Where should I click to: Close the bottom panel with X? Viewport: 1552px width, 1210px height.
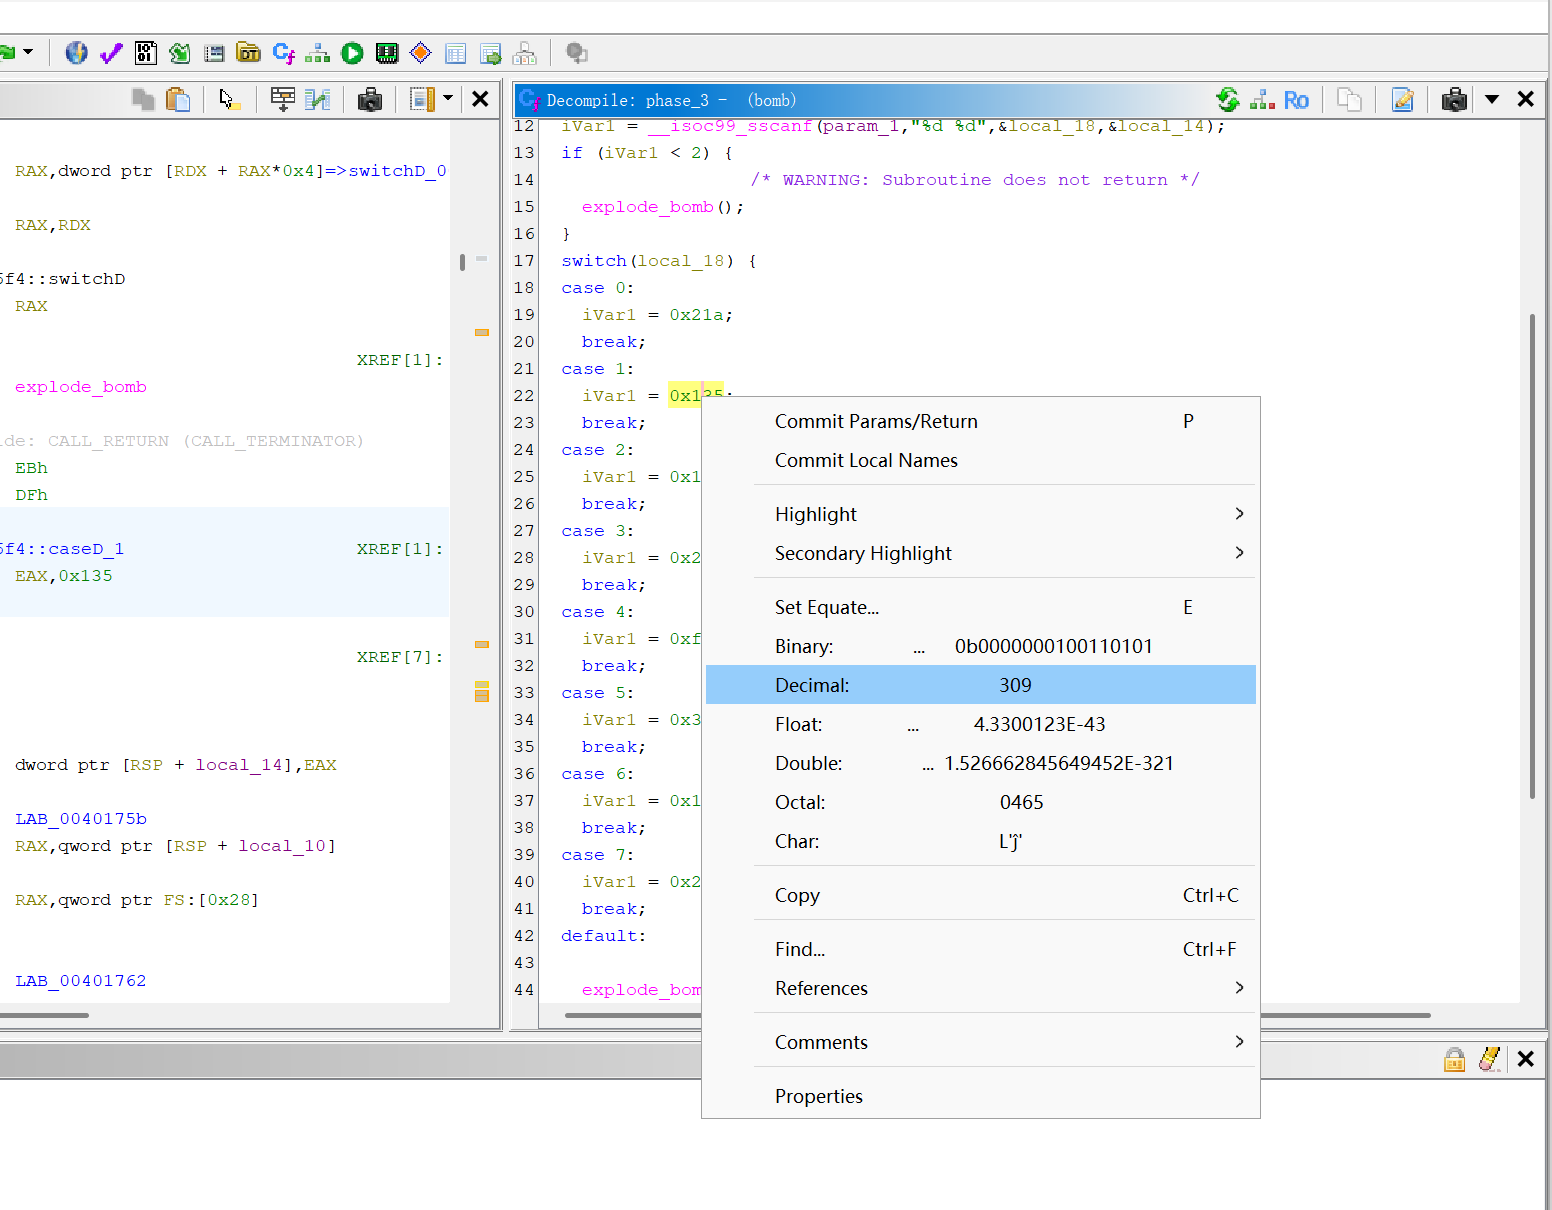[1526, 1059]
